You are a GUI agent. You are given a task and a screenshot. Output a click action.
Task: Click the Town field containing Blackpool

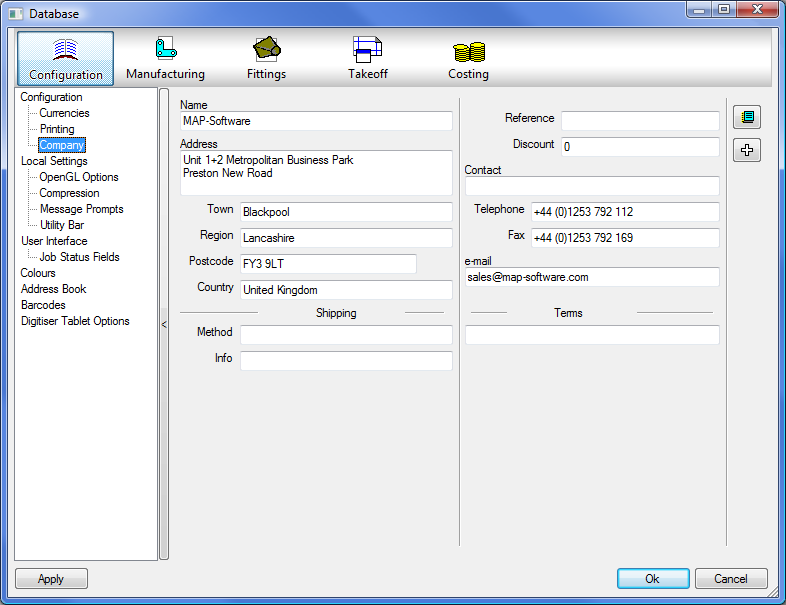click(x=346, y=212)
